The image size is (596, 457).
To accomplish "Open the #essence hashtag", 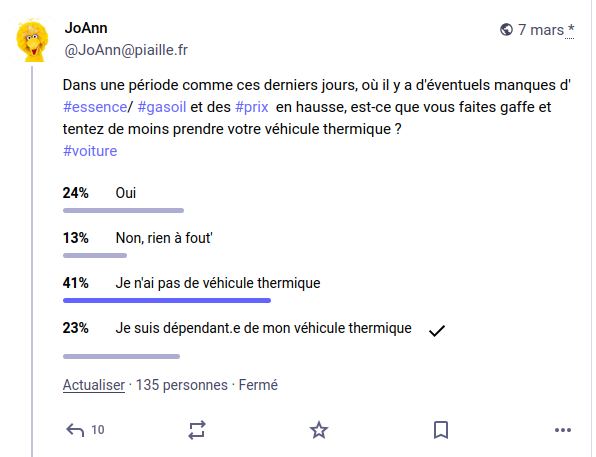I will point(95,107).
